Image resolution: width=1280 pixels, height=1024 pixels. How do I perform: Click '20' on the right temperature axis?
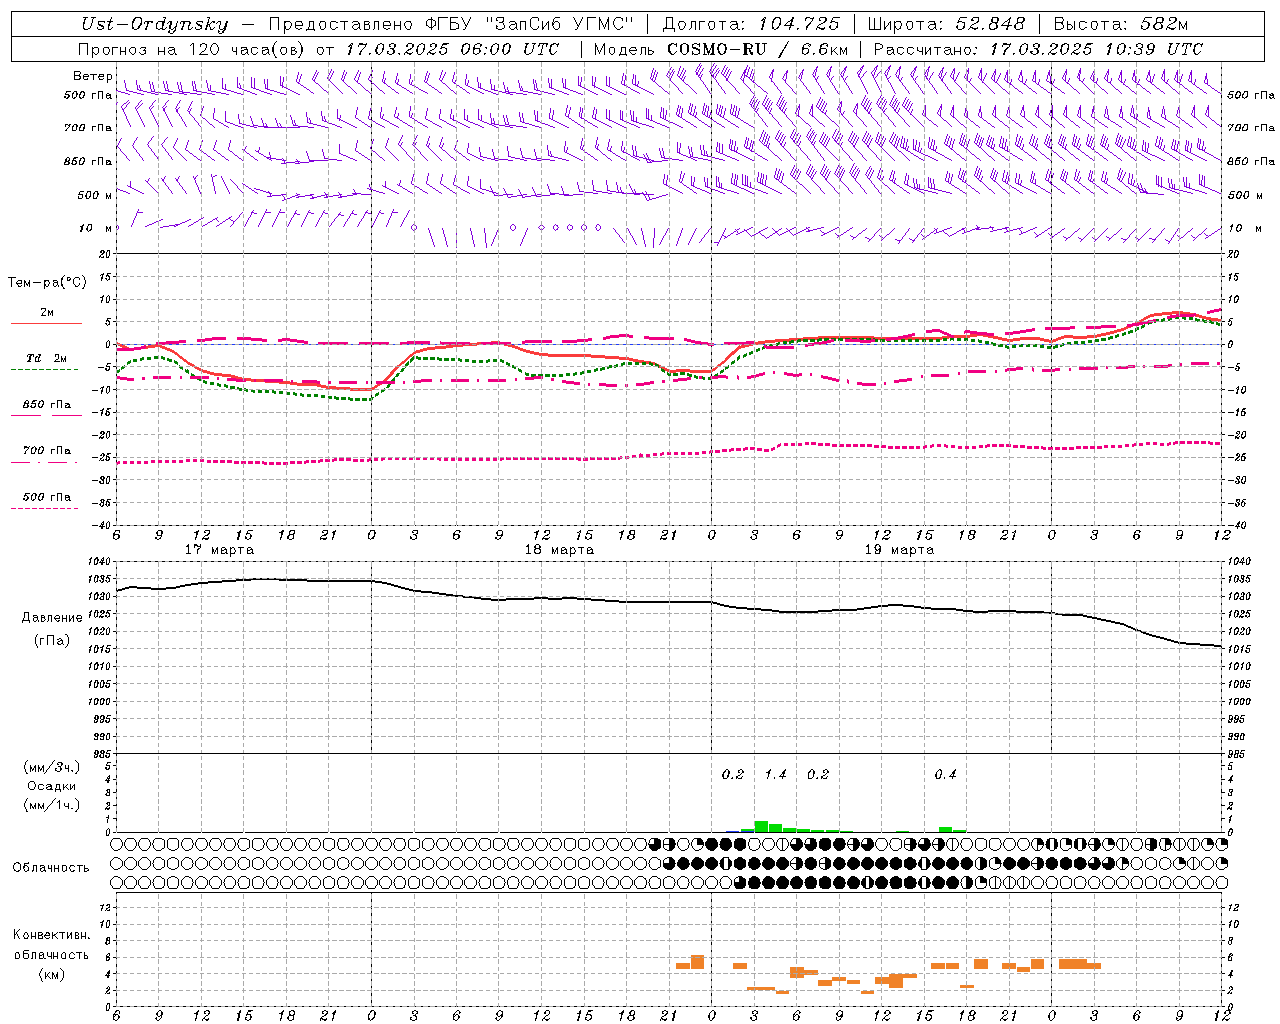click(x=1233, y=254)
